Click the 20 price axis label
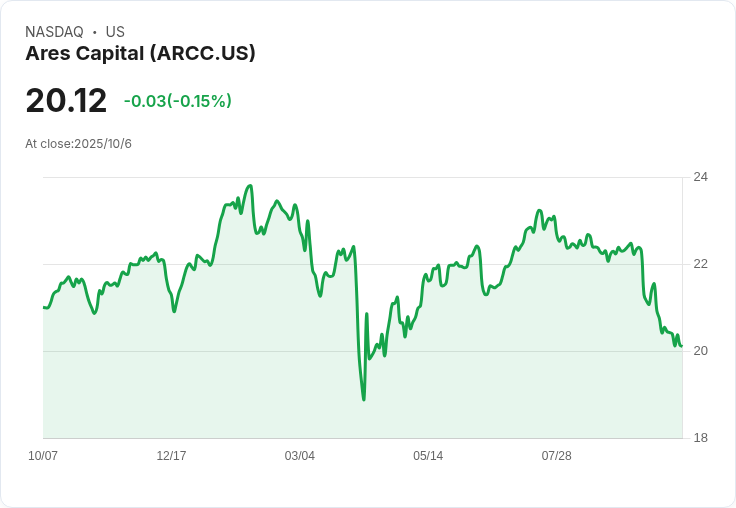The height and width of the screenshot is (508, 736). coord(700,351)
